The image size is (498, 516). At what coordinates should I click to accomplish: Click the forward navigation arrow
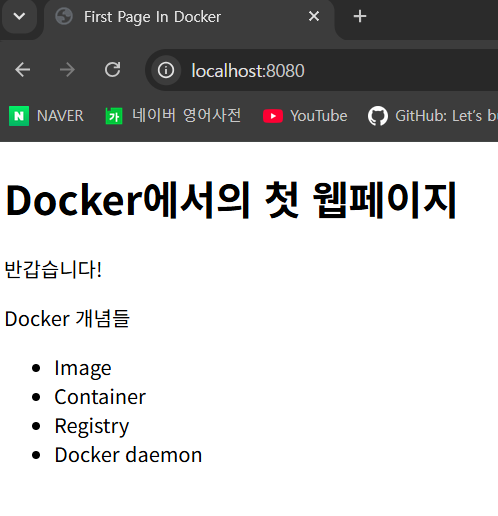67,70
